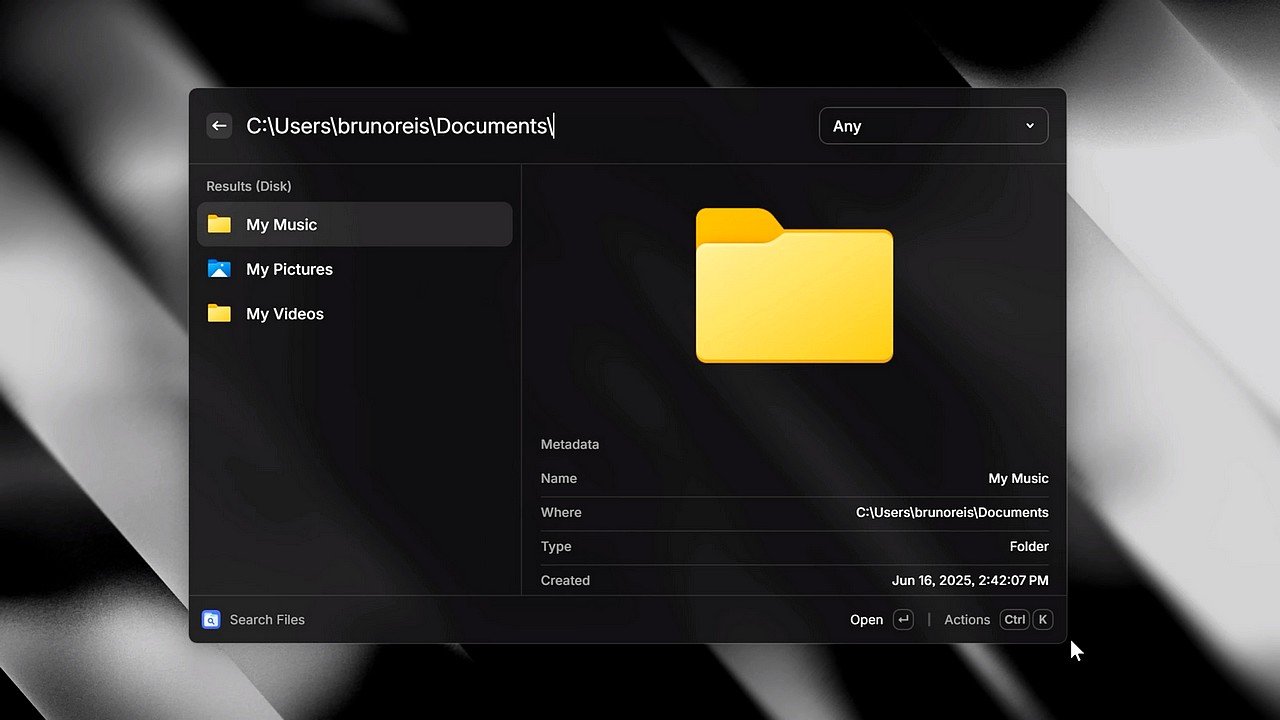The height and width of the screenshot is (720, 1280).
Task: Click the My Music folder icon
Action: [x=219, y=224]
